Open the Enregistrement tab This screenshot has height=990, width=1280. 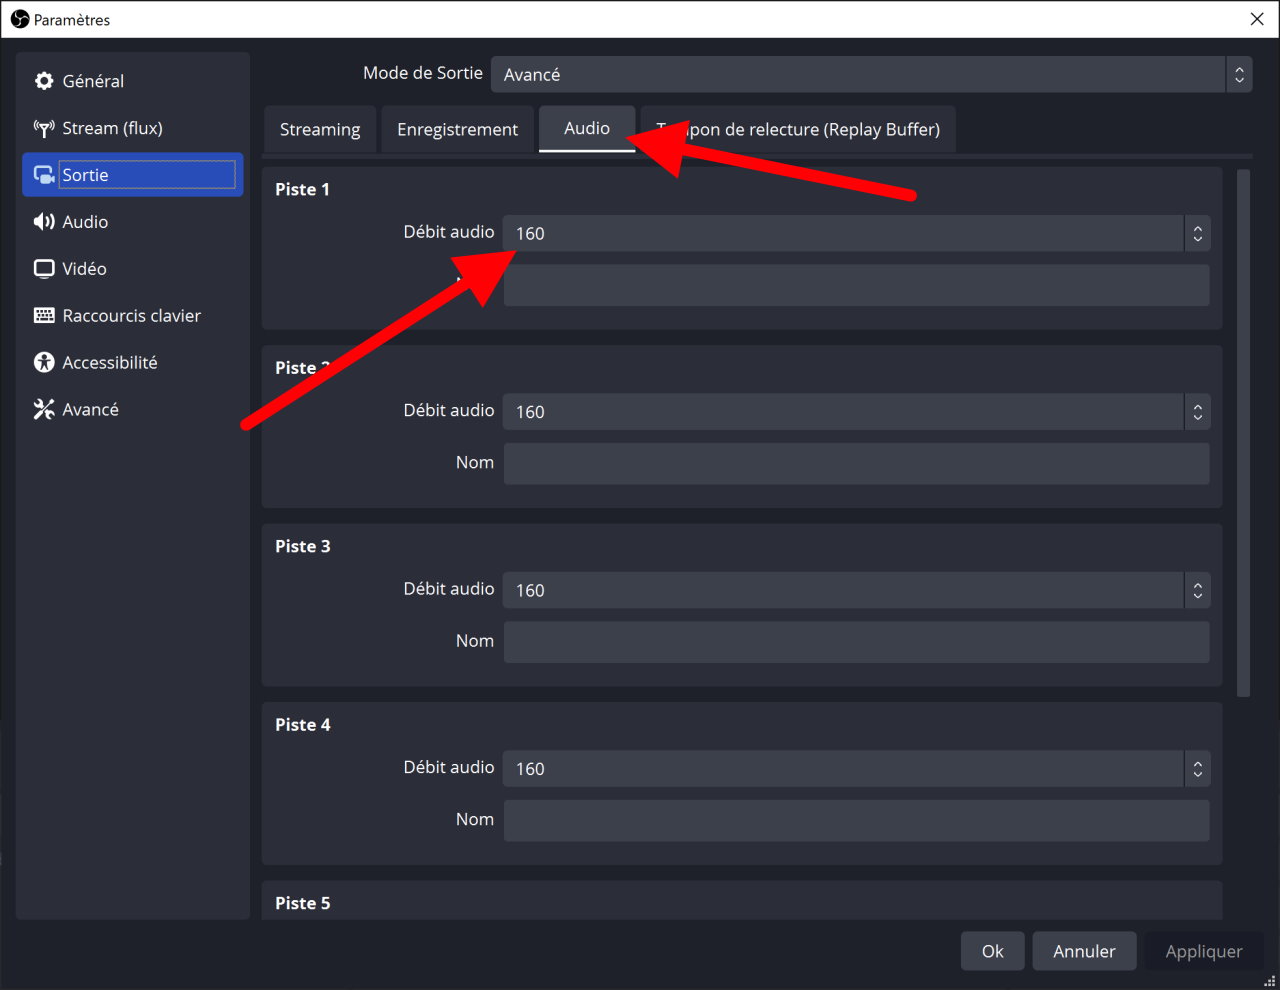coord(457,129)
